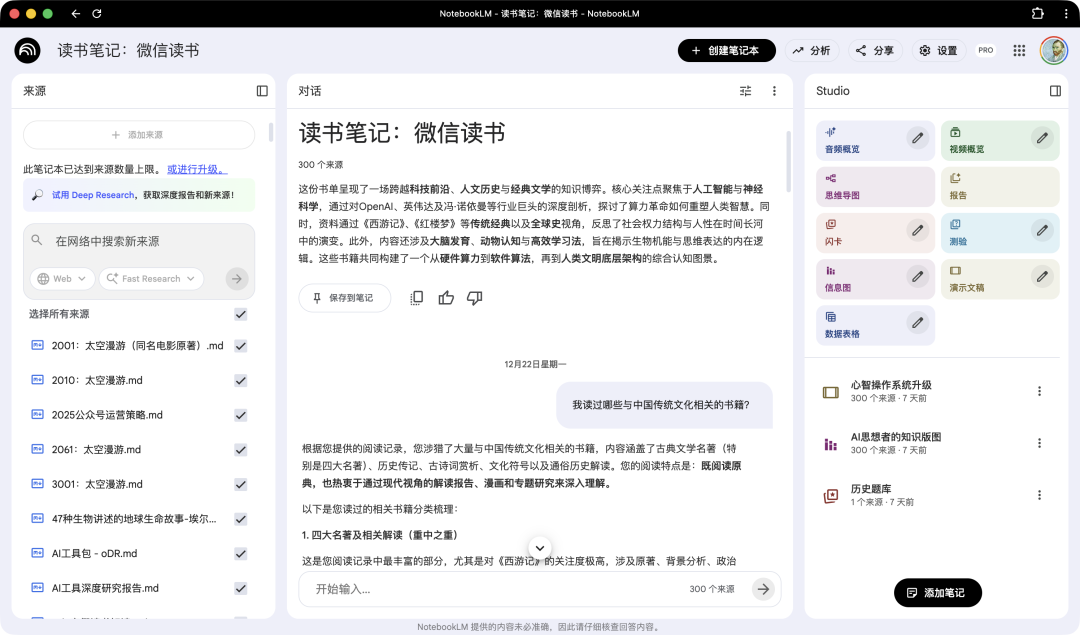Open the 设置 settings button
The image size is (1080, 635).
tap(939, 50)
